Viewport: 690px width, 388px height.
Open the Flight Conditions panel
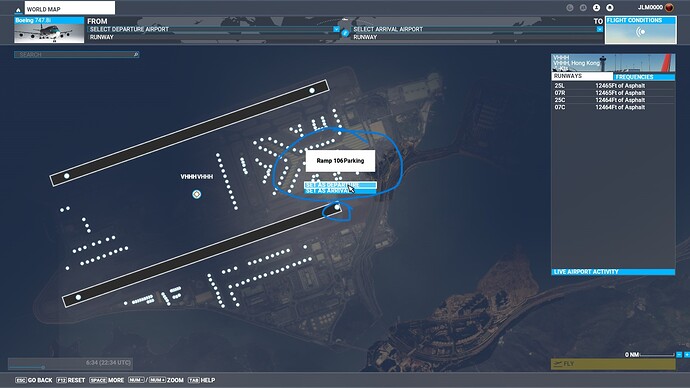[x=641, y=30]
